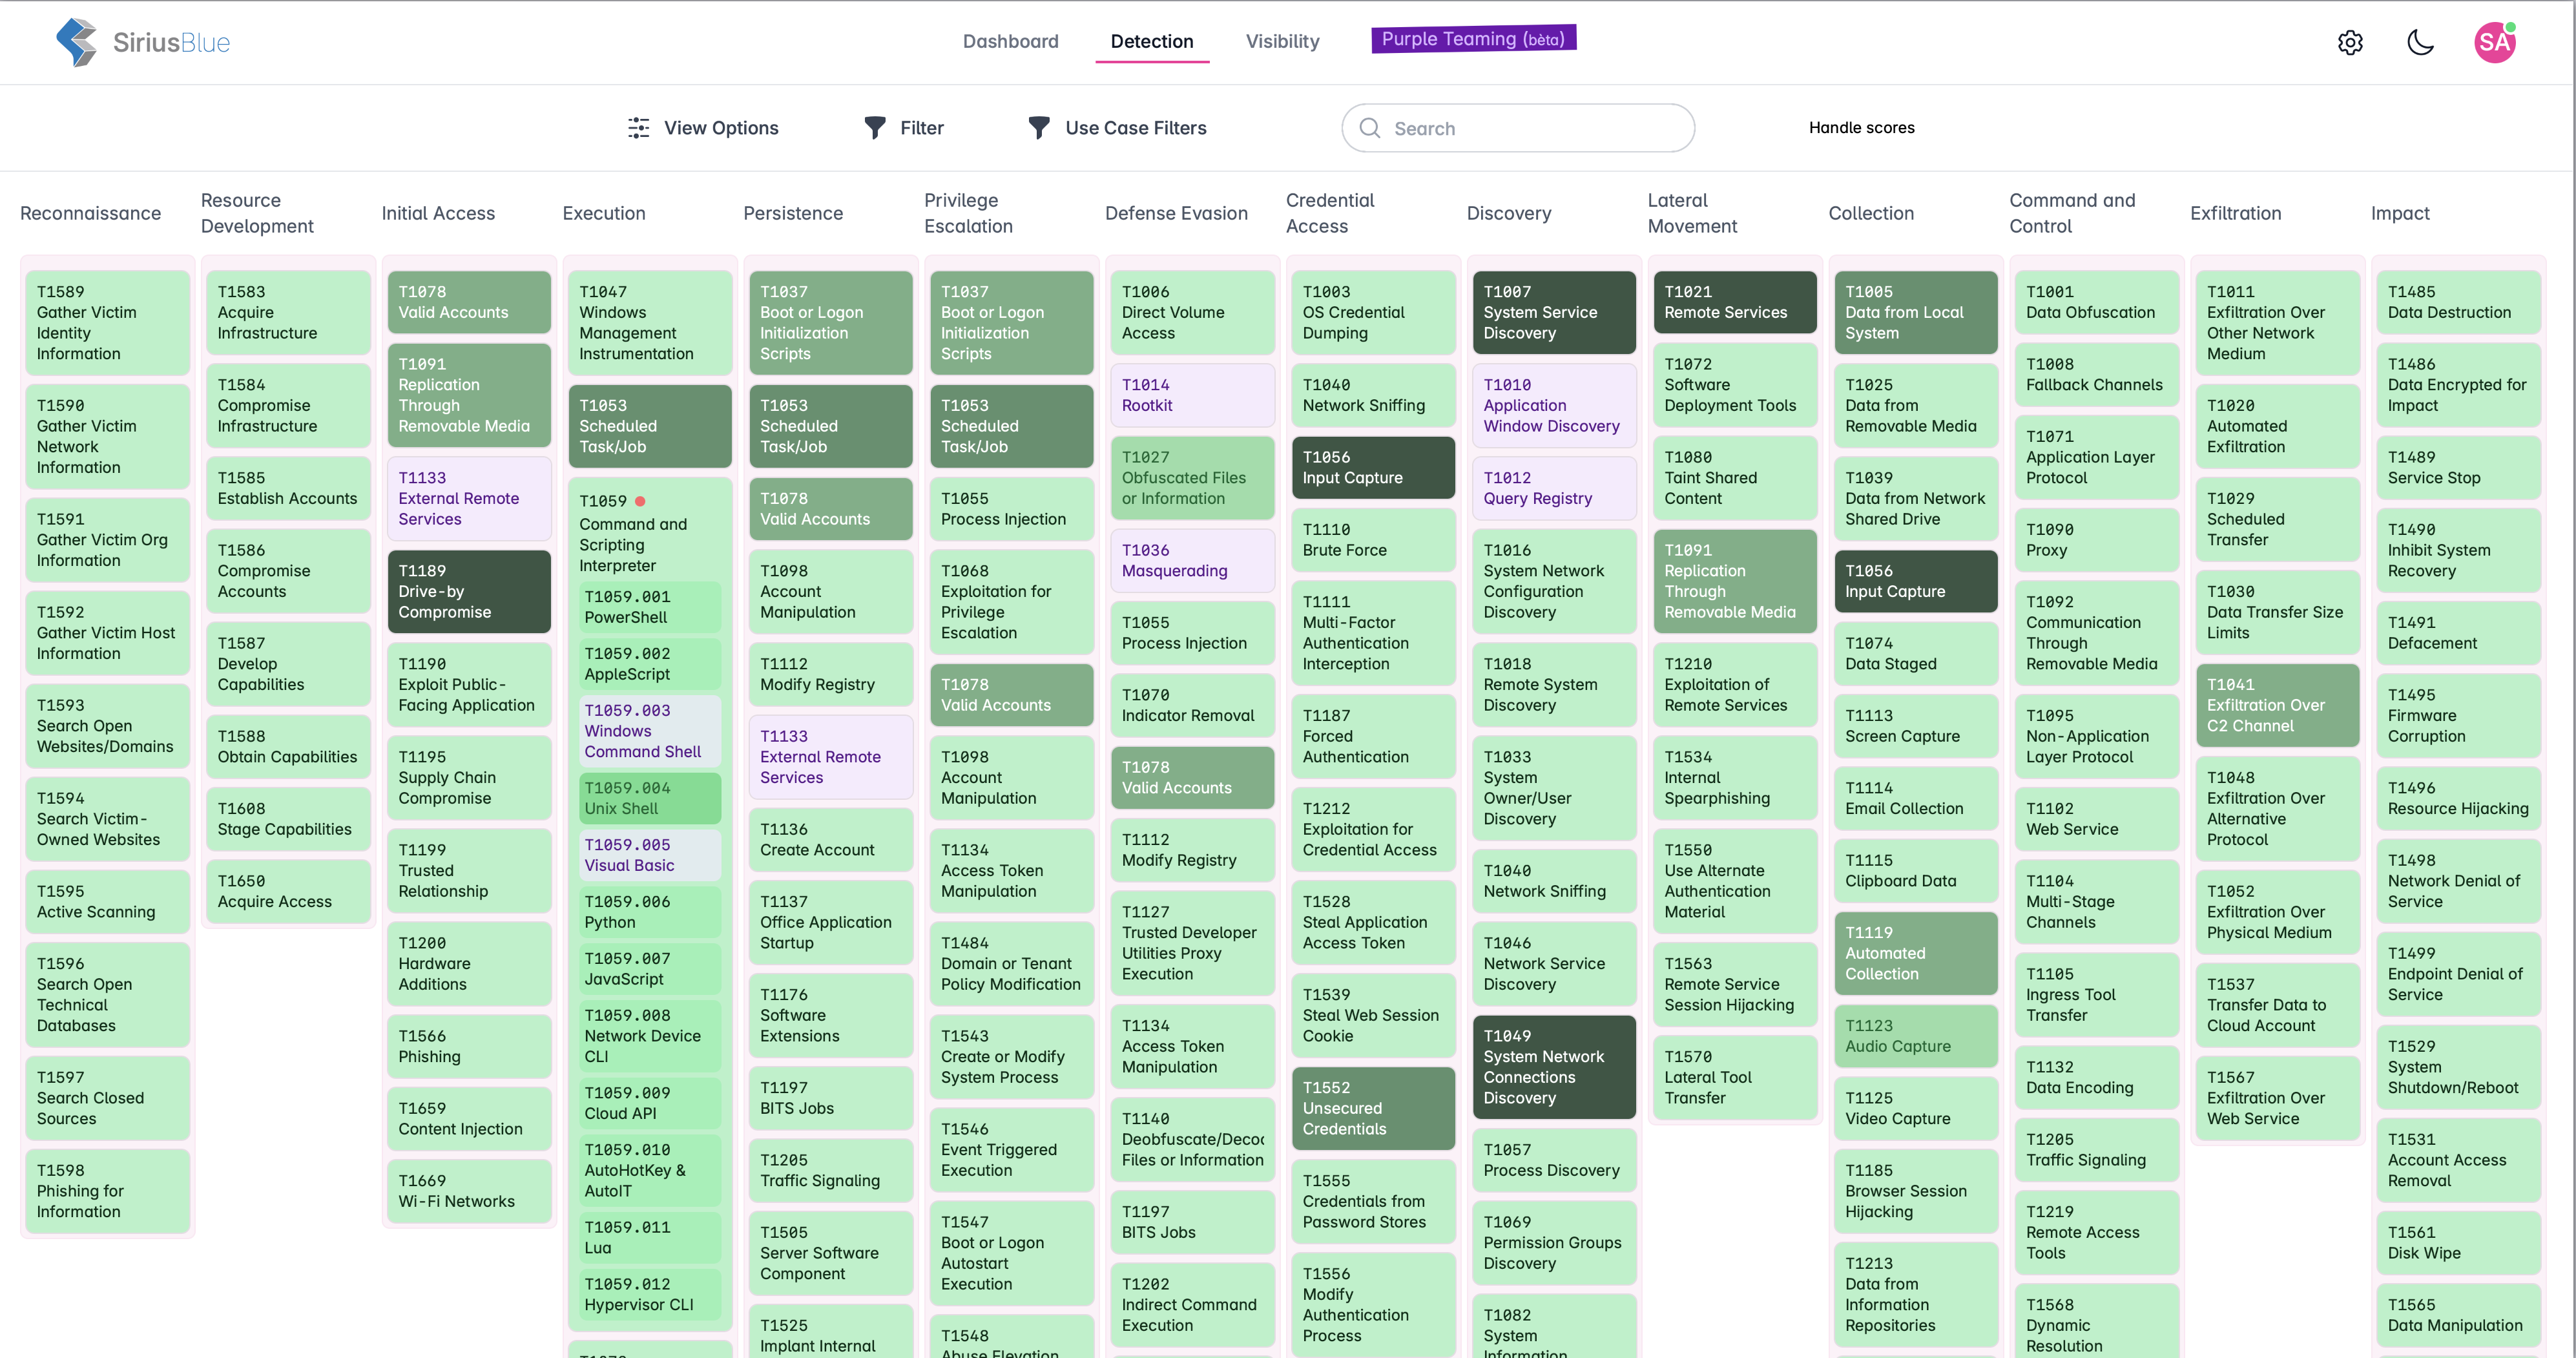Screen dimensions: 2576x1358
Task: Click the SiriusBlue logo icon
Action: (76, 42)
